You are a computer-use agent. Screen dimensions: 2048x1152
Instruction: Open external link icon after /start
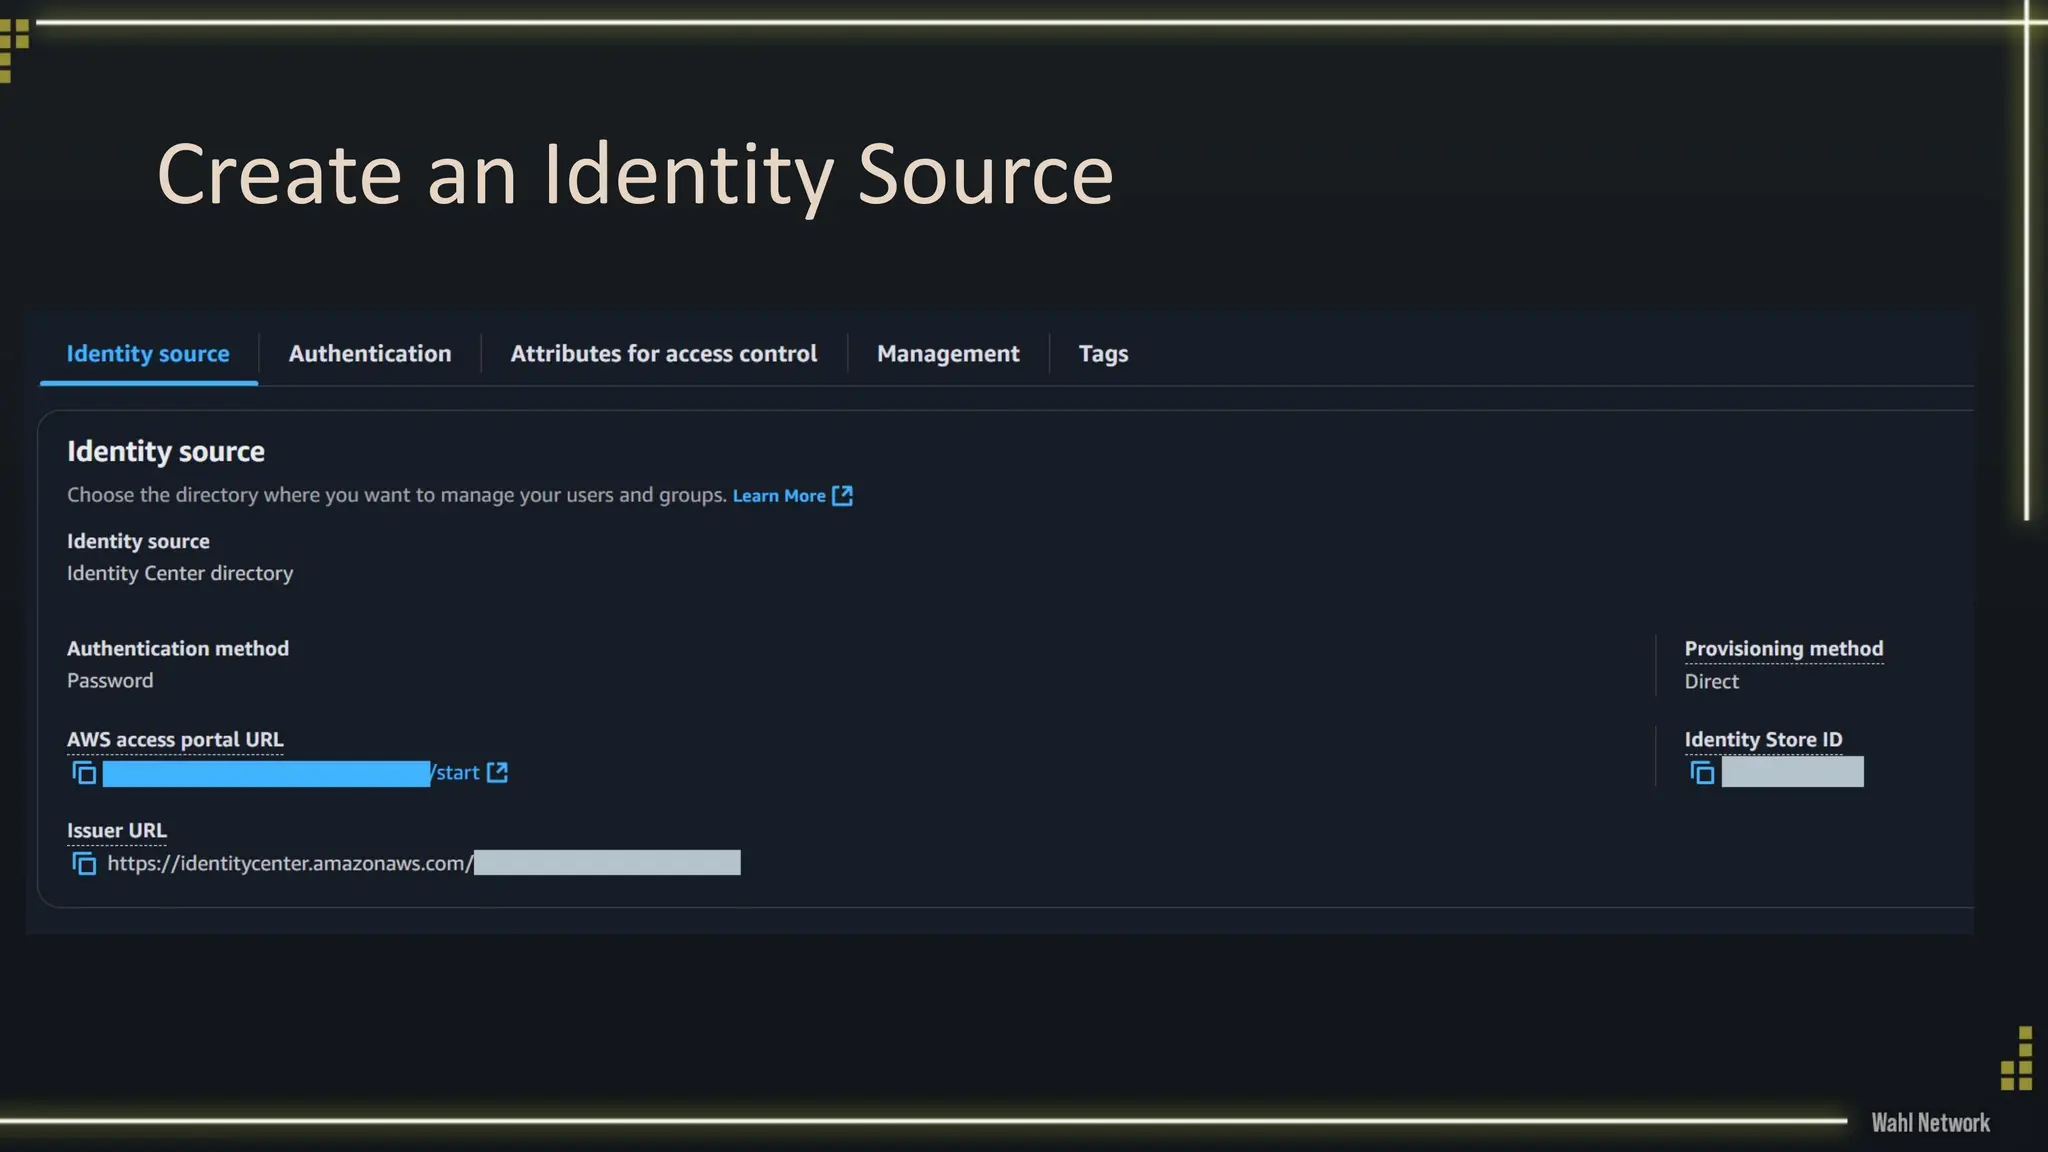497,772
